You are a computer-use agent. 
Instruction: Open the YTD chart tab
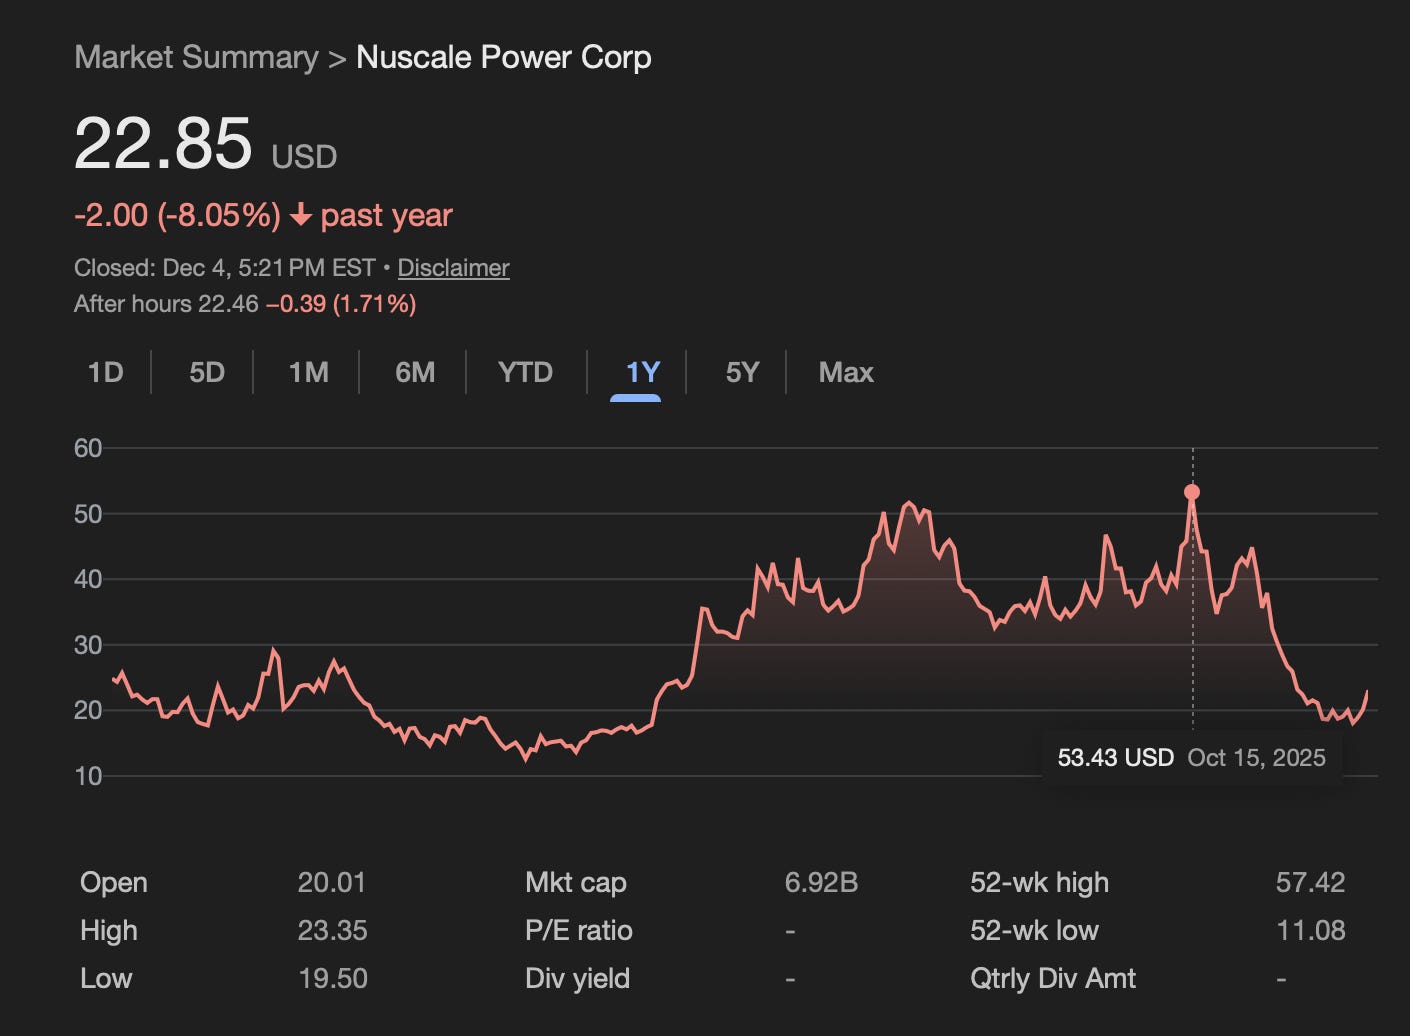click(525, 372)
